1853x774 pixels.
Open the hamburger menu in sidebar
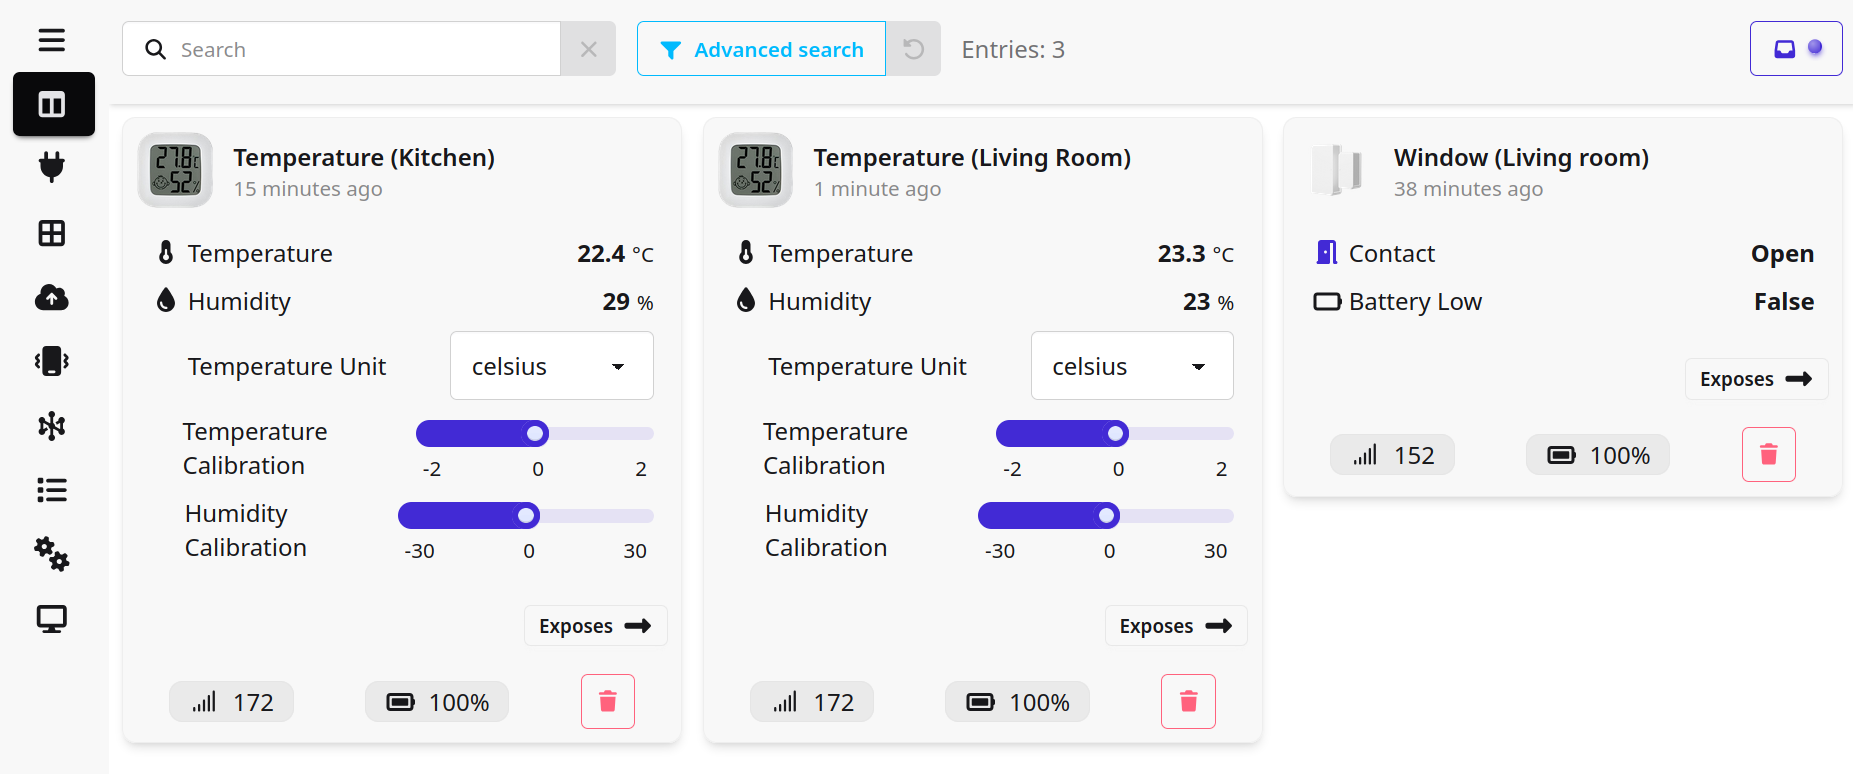52,40
